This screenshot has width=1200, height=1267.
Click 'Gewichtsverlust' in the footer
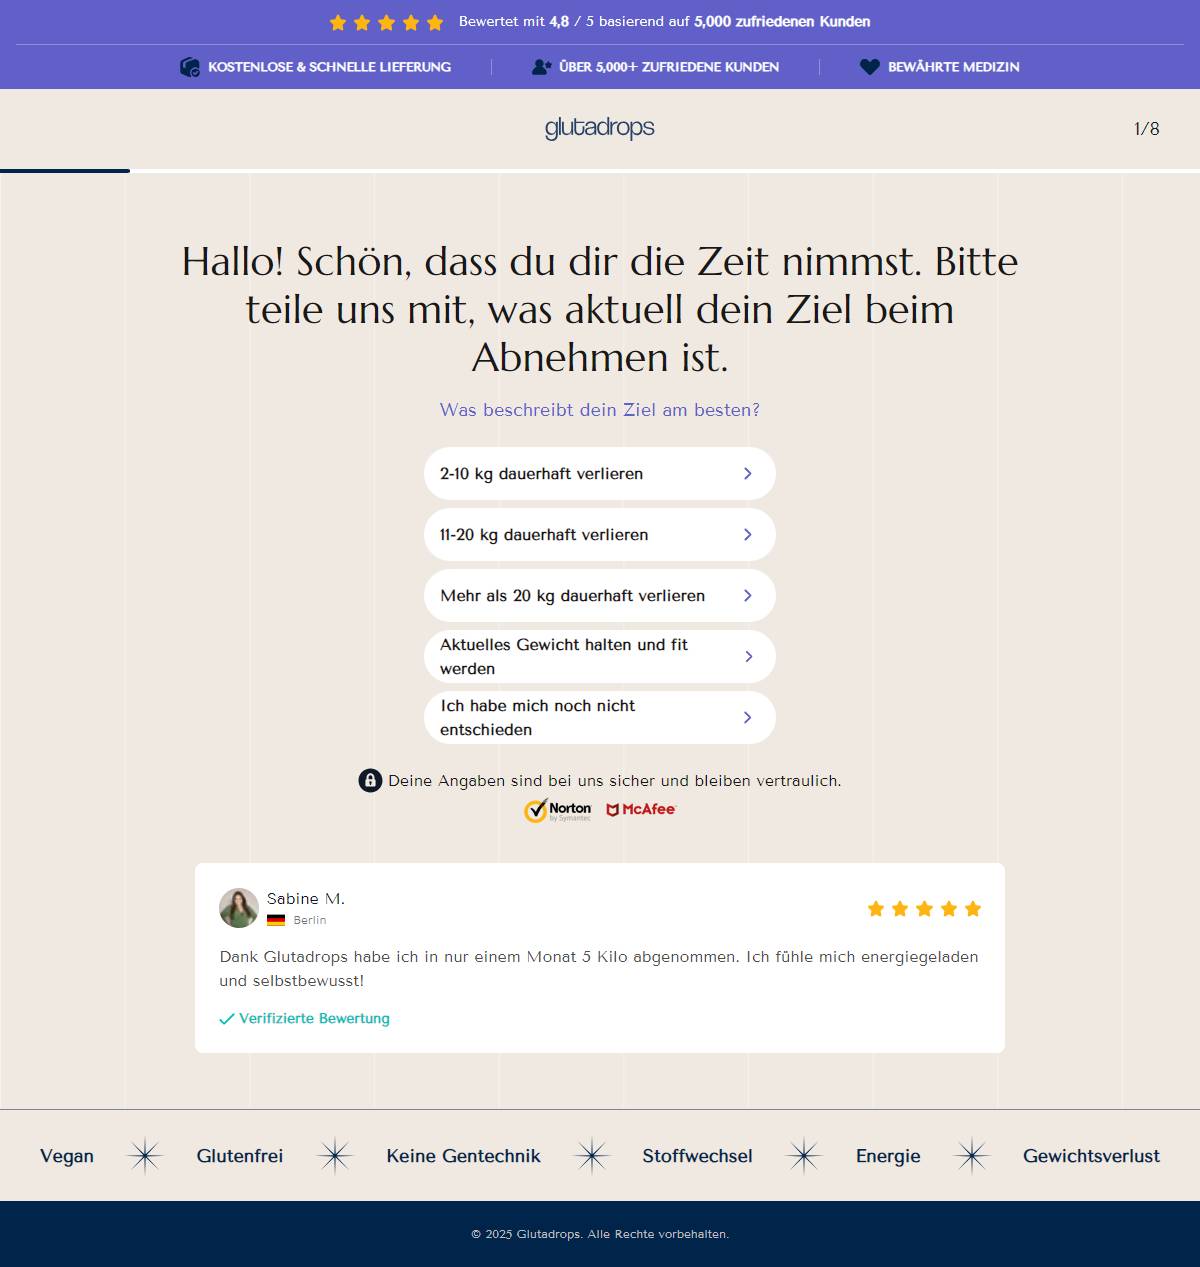click(1091, 1156)
